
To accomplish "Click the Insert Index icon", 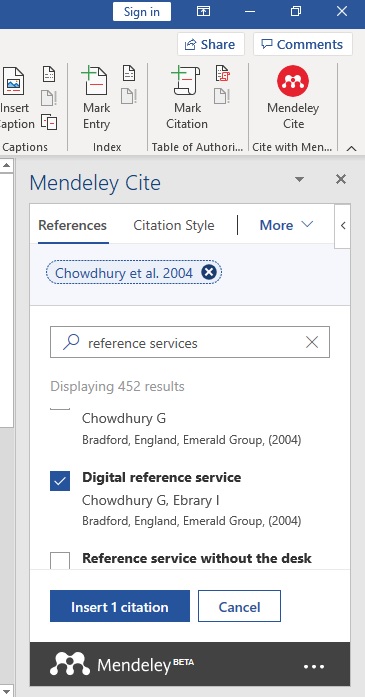I will (129, 73).
